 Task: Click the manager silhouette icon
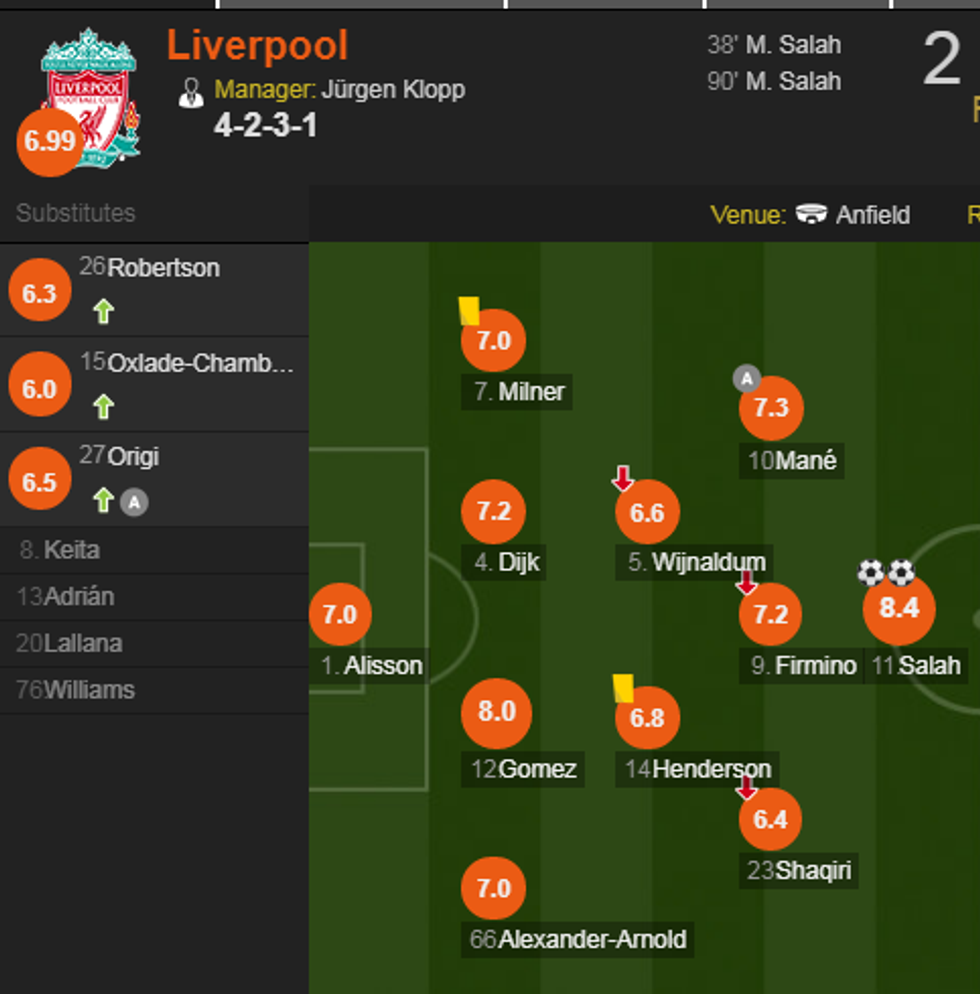pos(190,92)
